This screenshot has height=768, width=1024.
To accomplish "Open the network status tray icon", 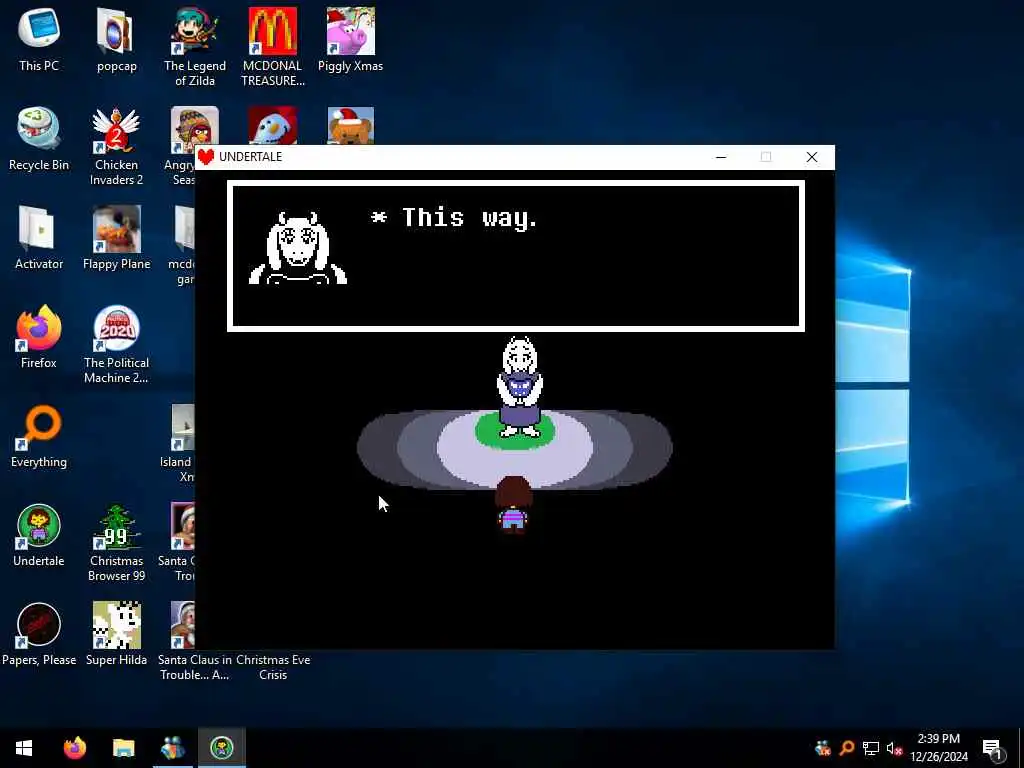I will [x=871, y=748].
